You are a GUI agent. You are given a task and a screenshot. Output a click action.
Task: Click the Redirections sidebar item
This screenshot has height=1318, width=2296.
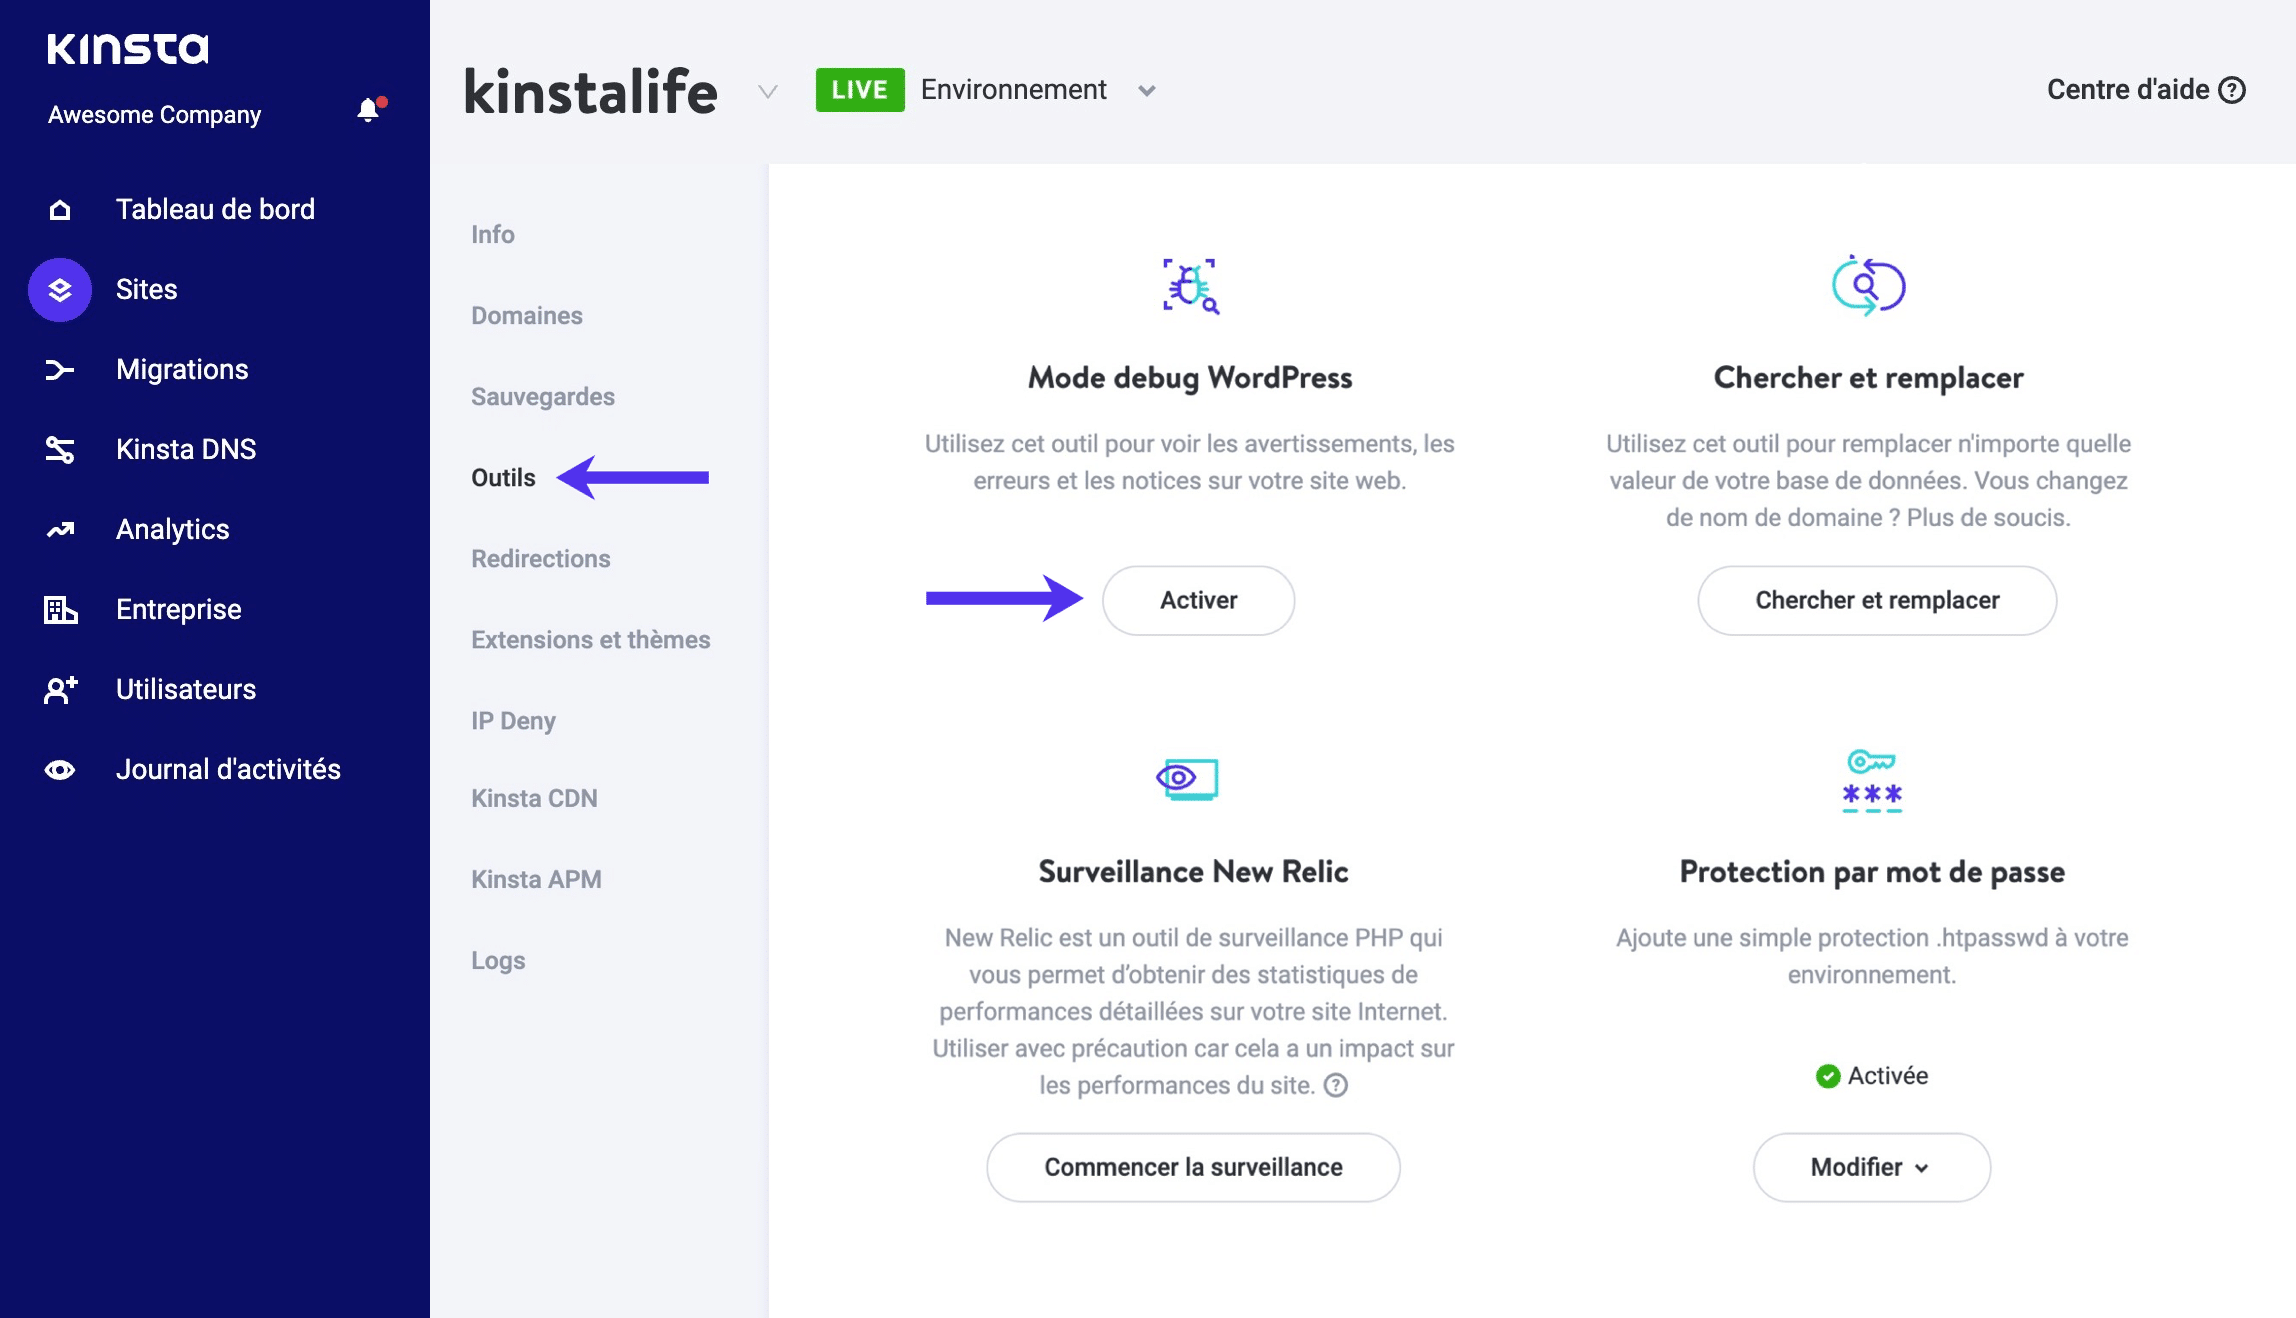click(x=542, y=558)
